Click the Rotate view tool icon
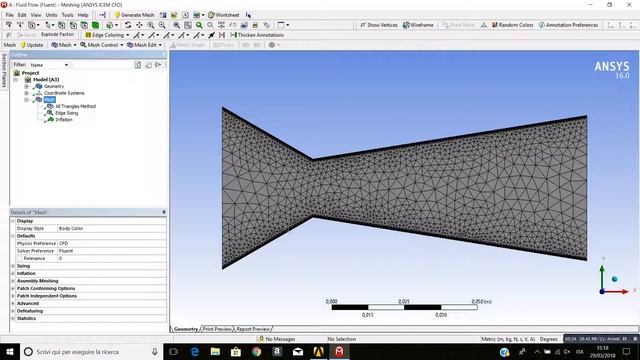Screen dimensions: 640x360 pyautogui.click(x=128, y=25)
